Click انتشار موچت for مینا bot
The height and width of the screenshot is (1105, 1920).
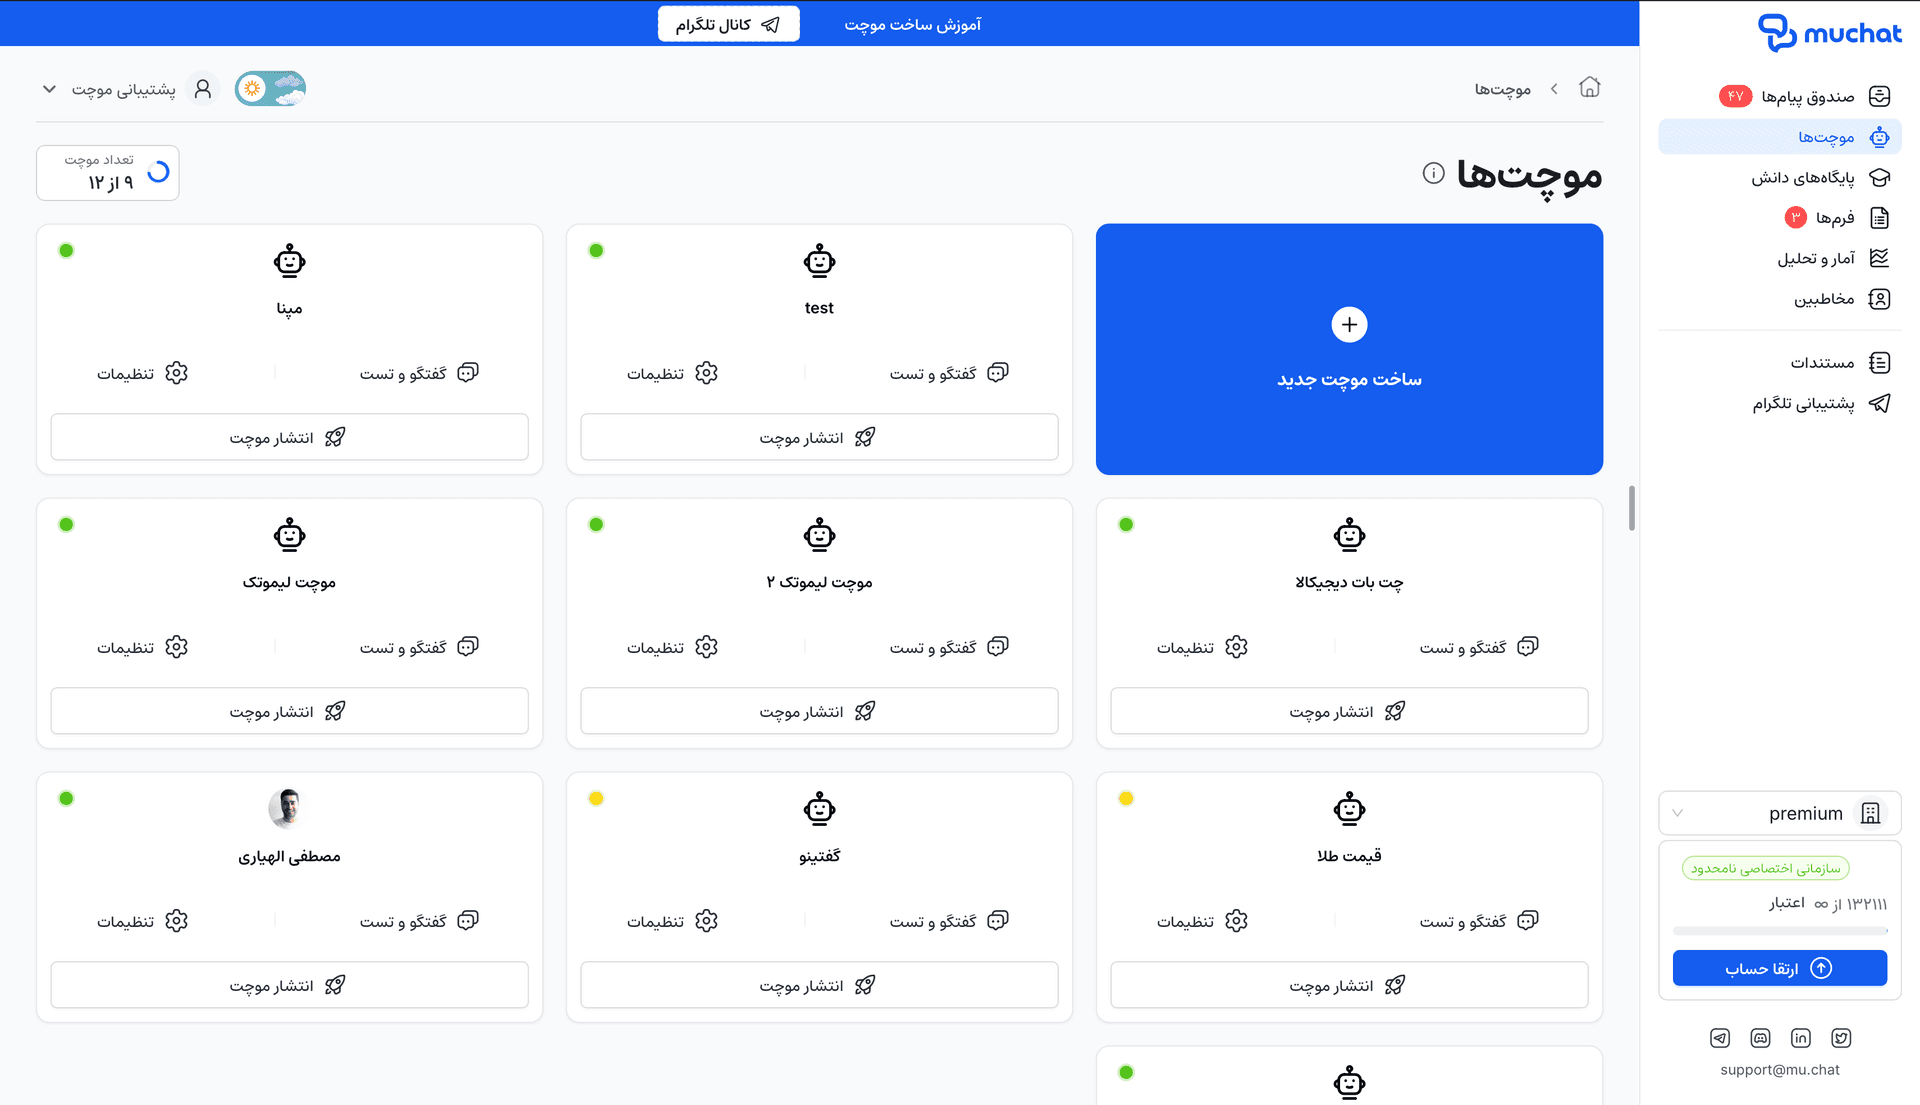tap(289, 437)
